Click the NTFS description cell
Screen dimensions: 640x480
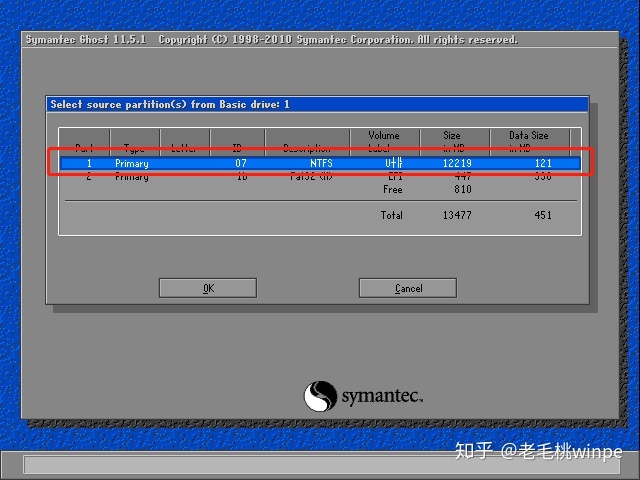pyautogui.click(x=321, y=163)
